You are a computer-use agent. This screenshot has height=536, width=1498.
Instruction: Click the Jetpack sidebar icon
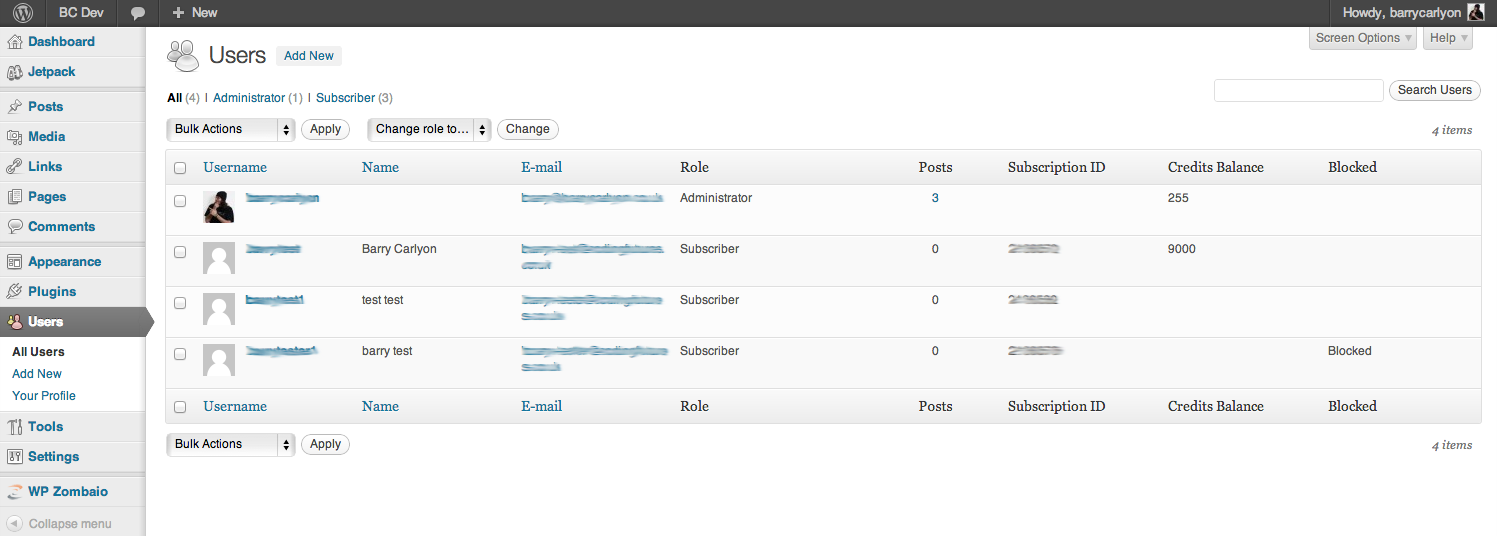click(14, 72)
